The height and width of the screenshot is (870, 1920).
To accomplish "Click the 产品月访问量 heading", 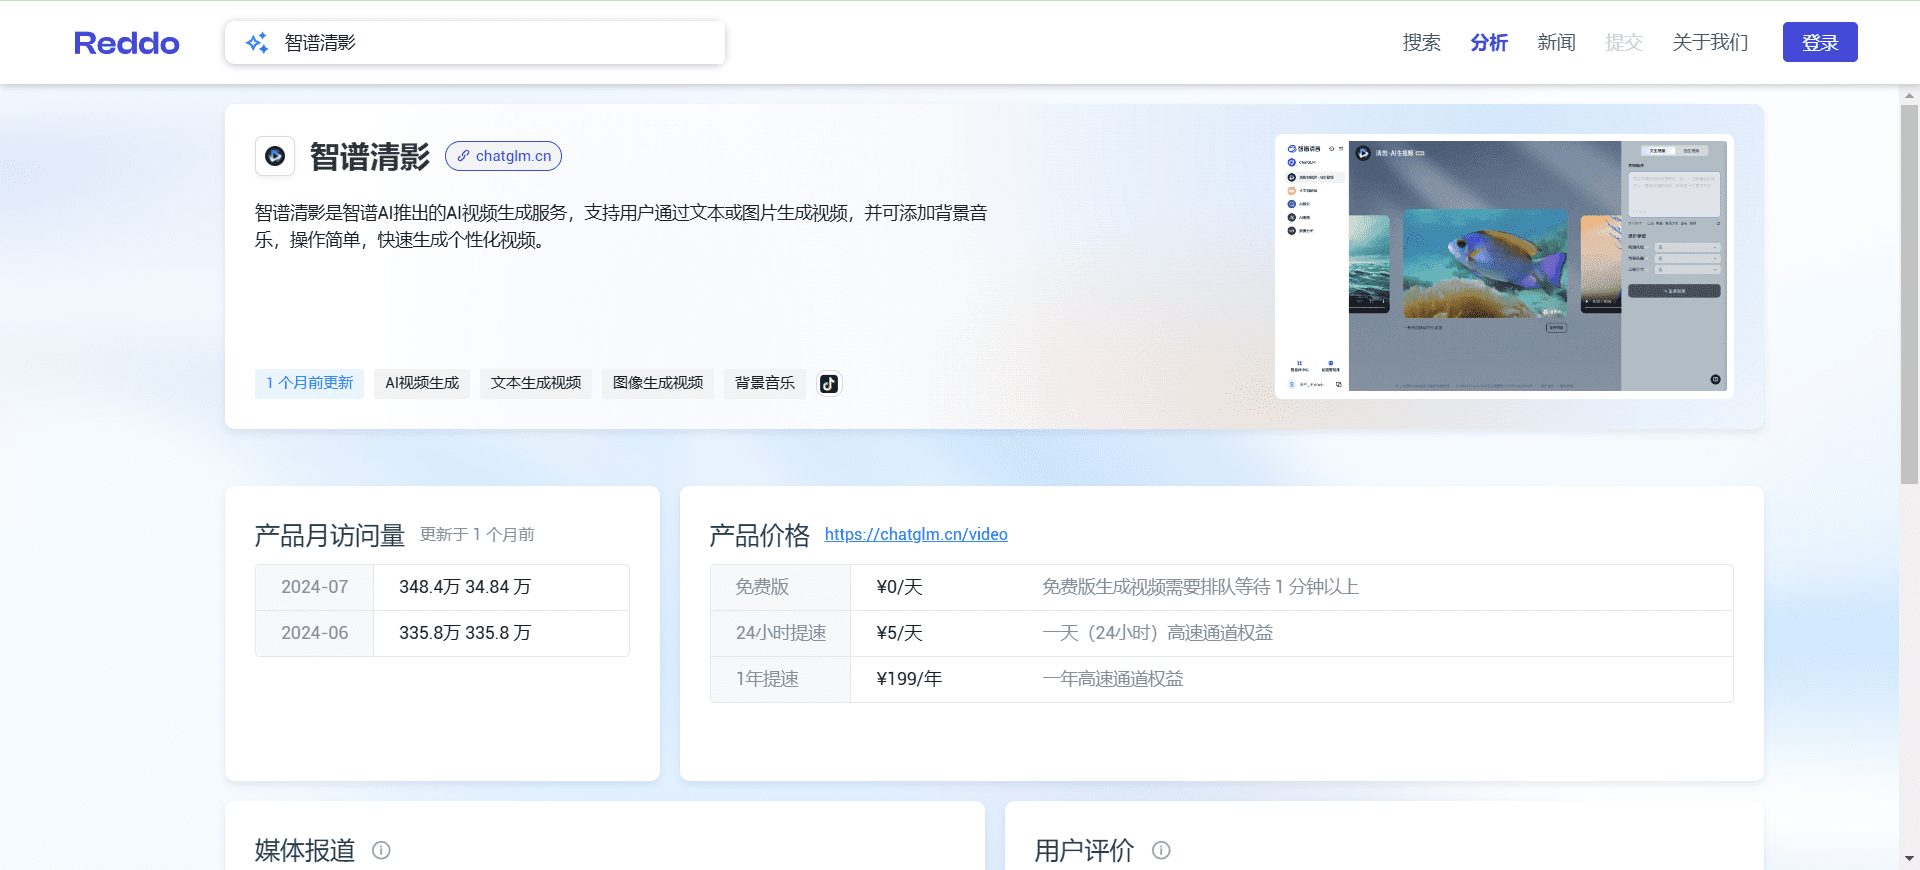I will point(330,536).
